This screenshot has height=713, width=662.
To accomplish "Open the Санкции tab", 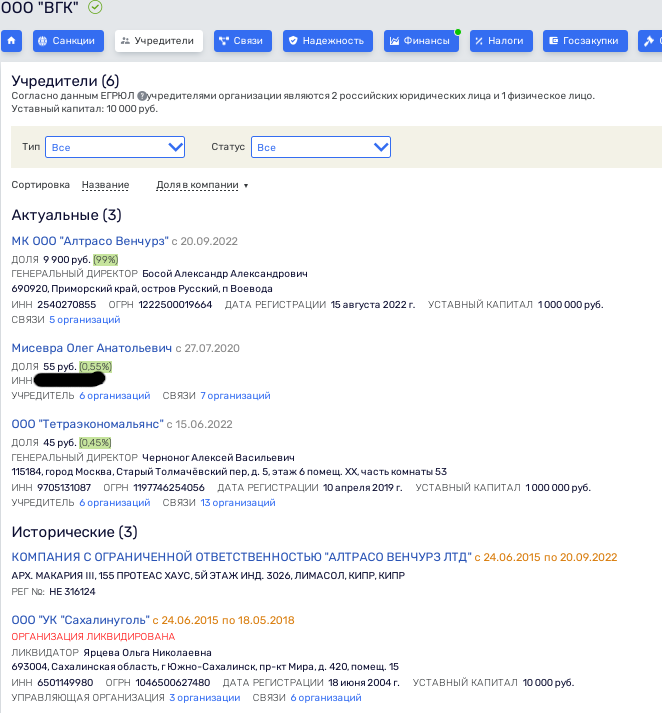I will pyautogui.click(x=68, y=41).
